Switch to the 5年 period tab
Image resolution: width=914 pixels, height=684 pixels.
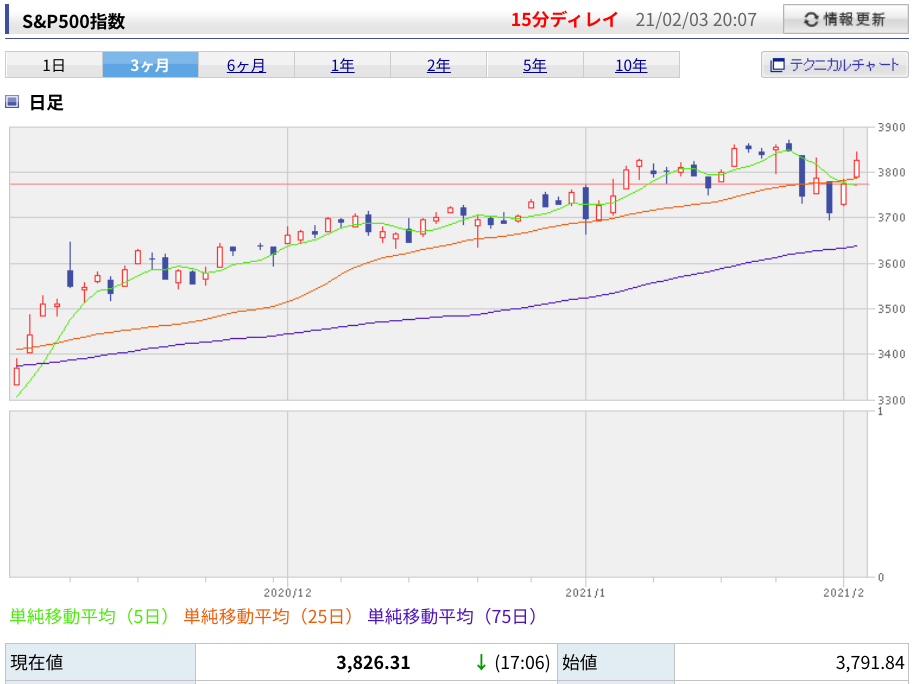point(535,65)
